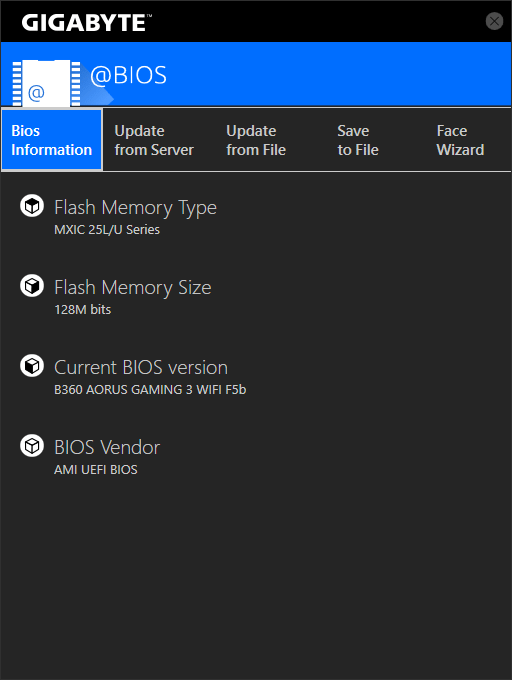The width and height of the screenshot is (512, 680).
Task: Click the BIOS Vendor cube icon
Action: pos(32,446)
